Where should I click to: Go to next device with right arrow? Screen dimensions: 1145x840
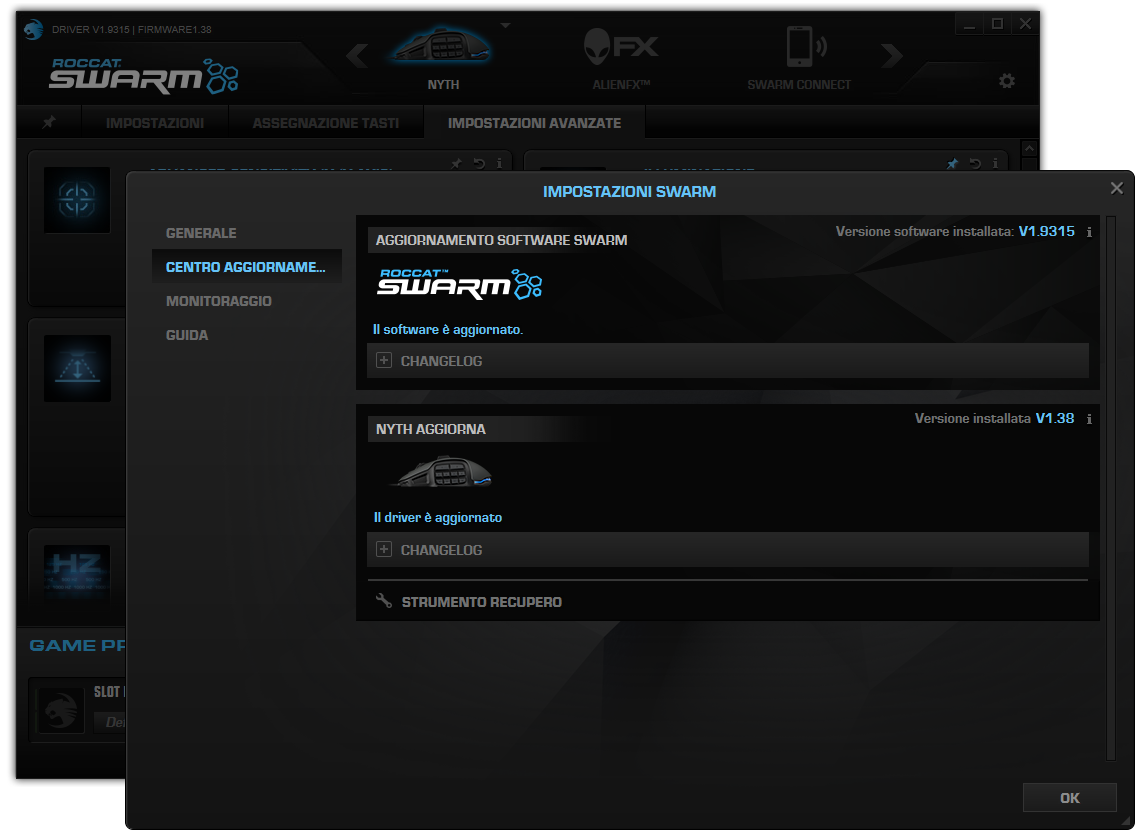[891, 56]
